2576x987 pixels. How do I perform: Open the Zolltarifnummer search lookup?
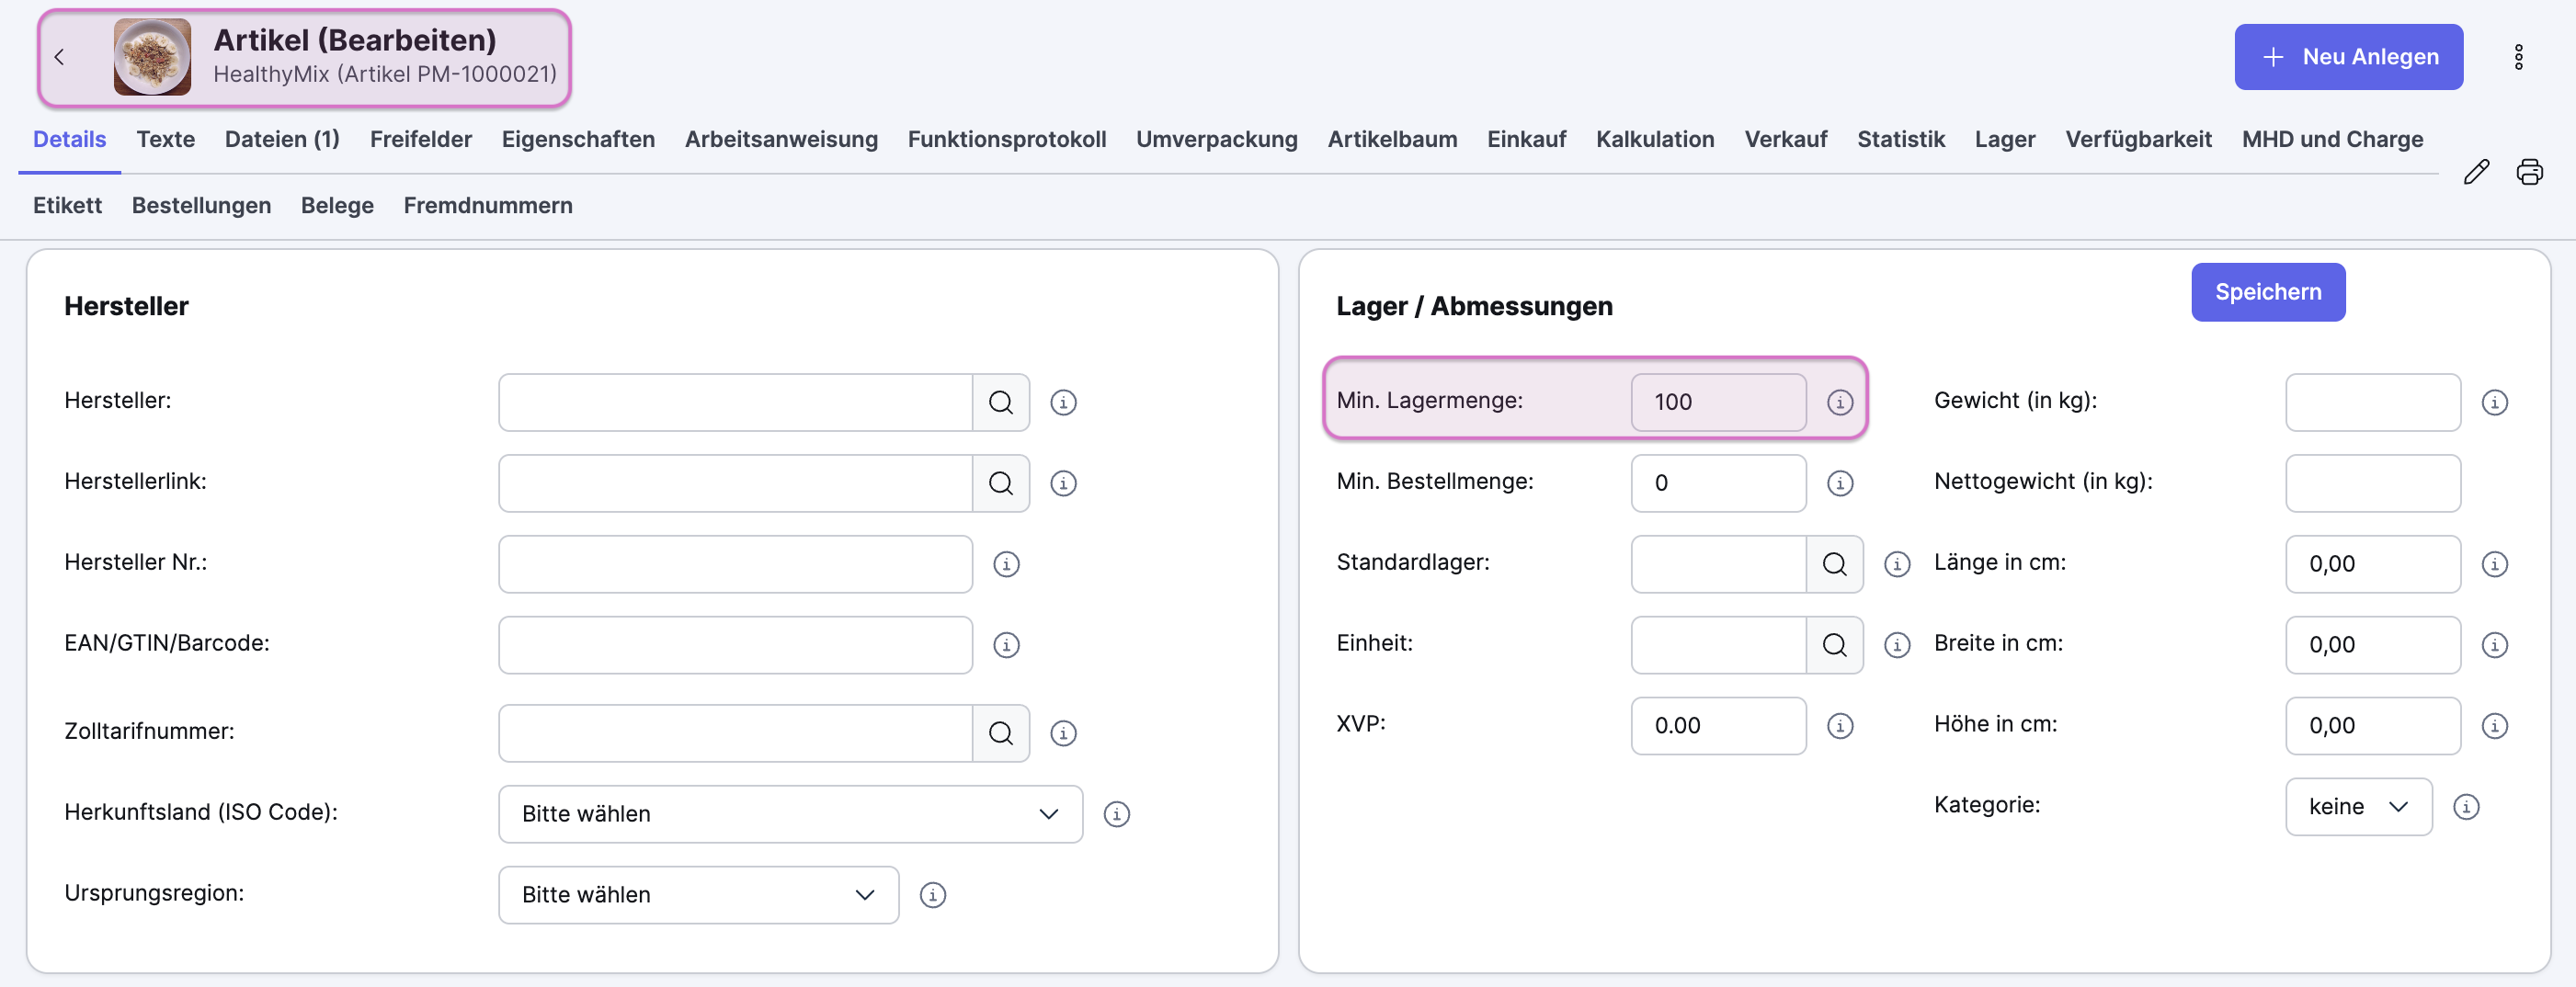pos(1001,733)
